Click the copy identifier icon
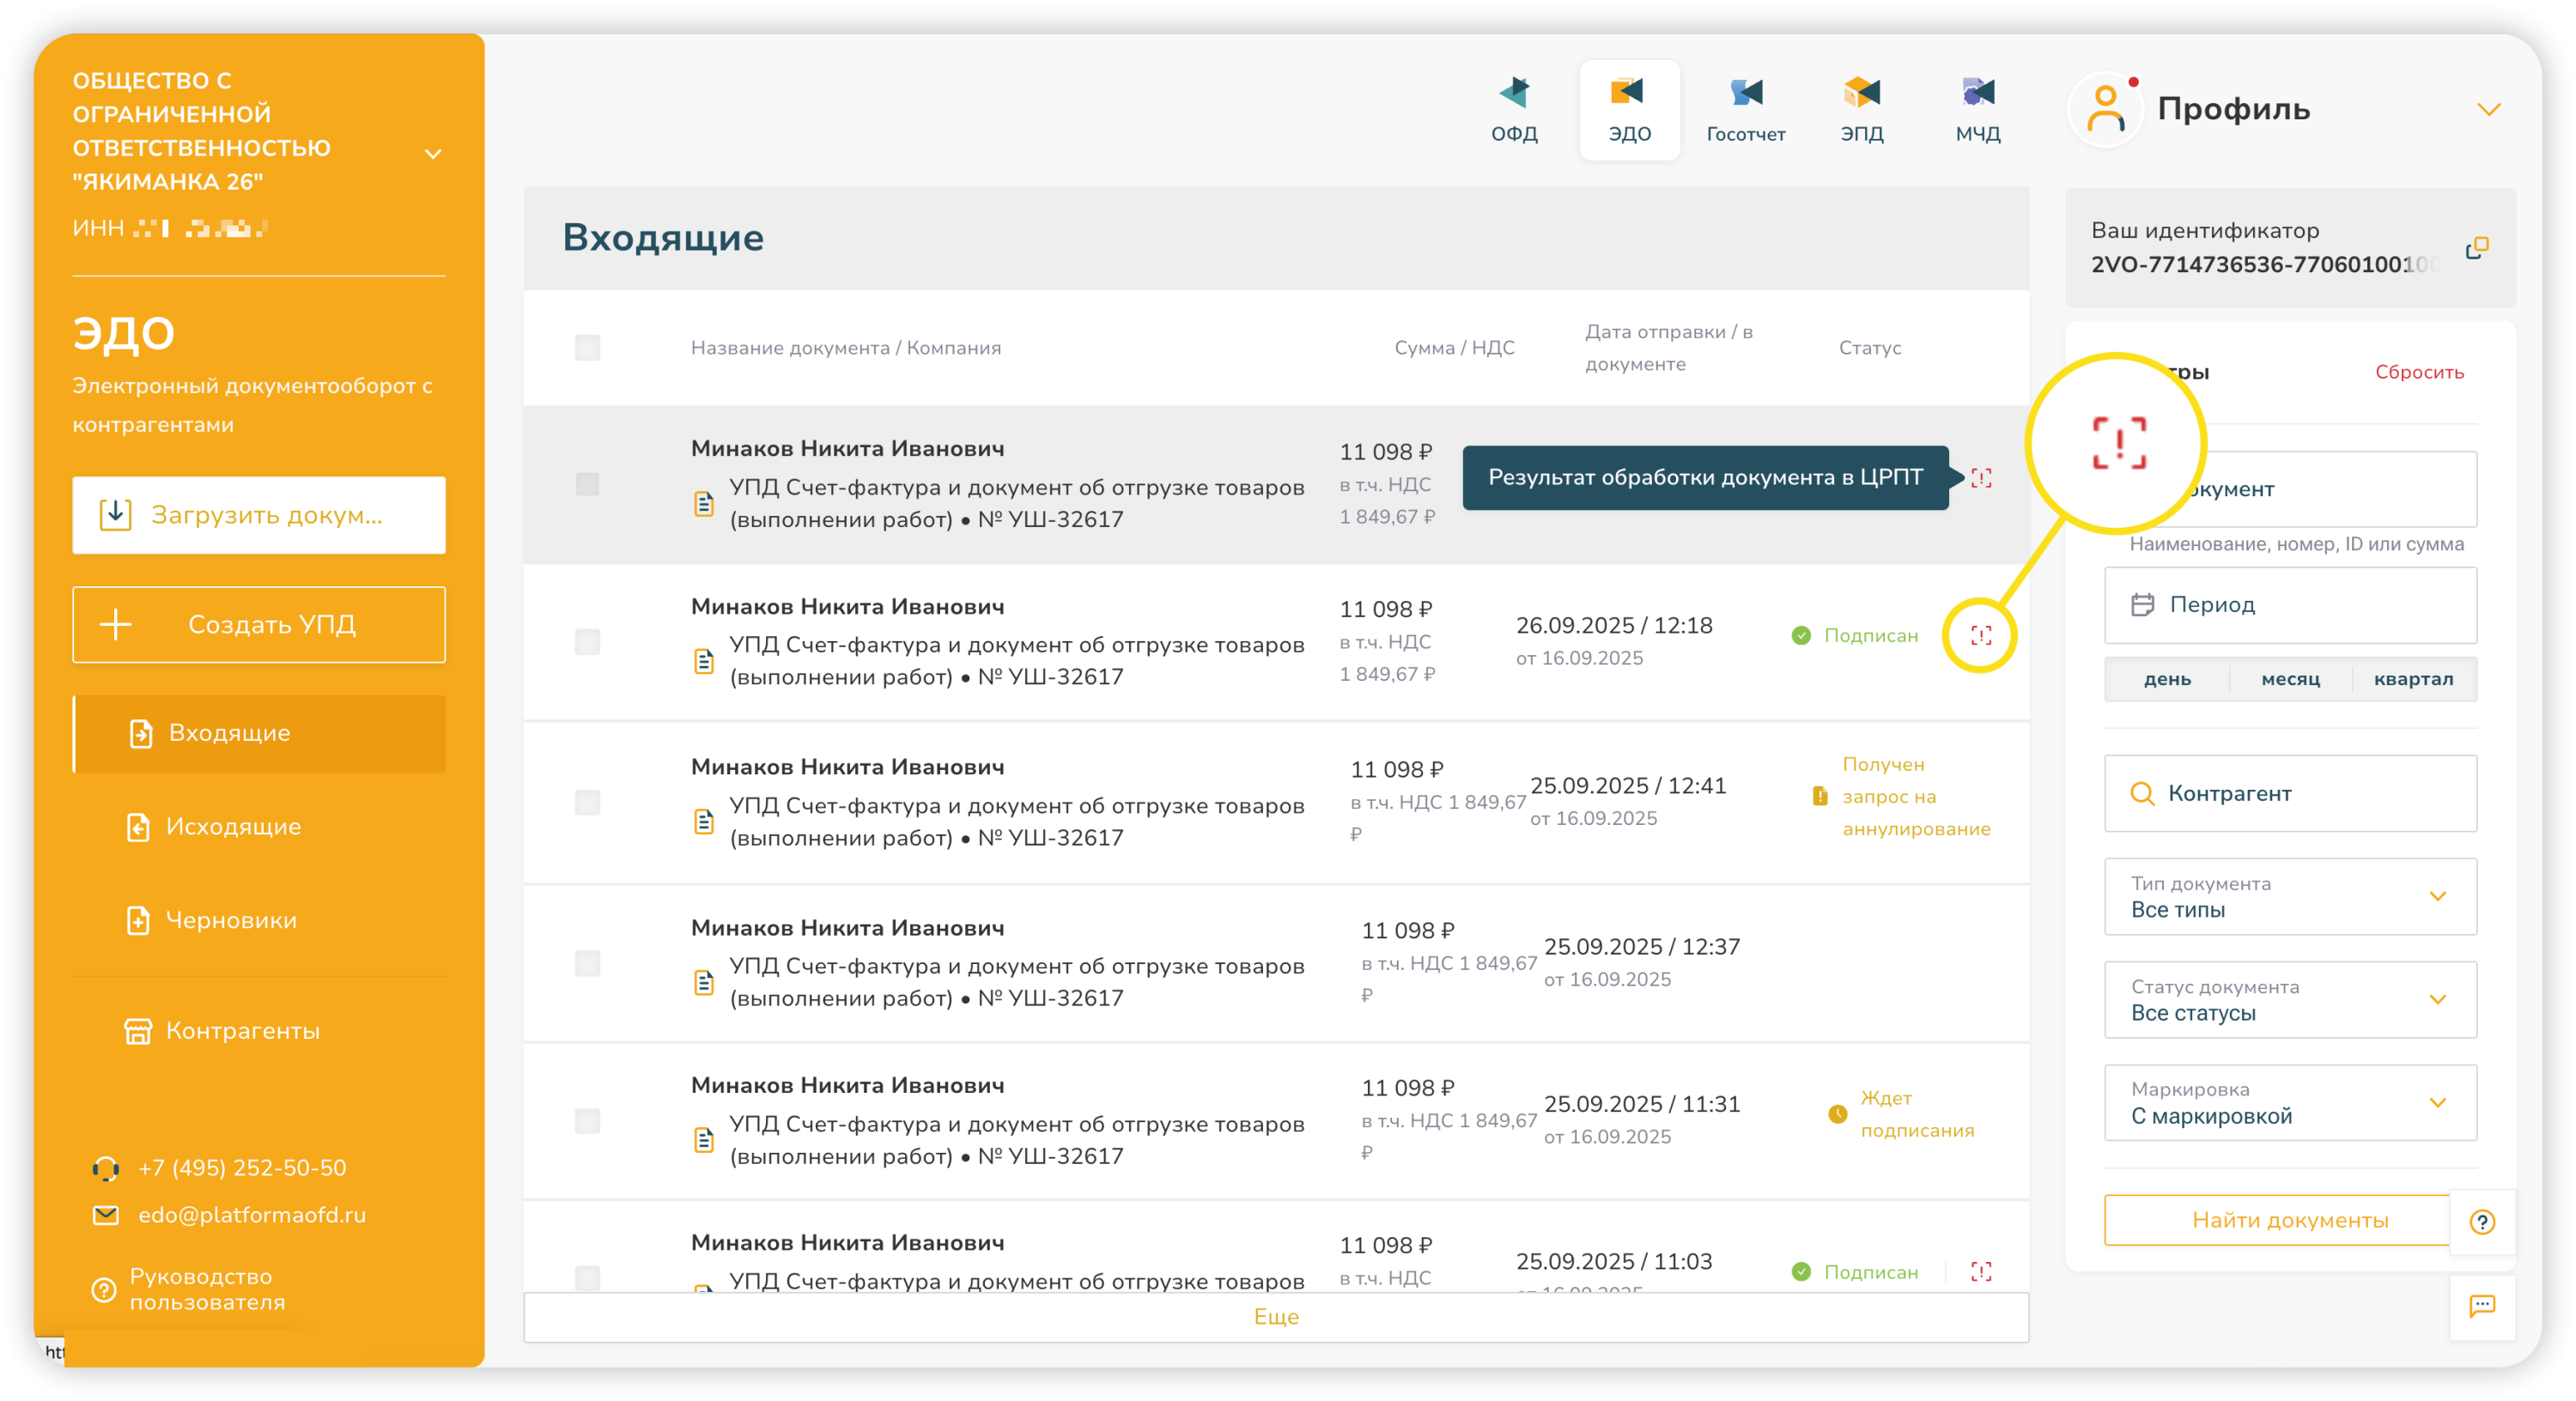2576x1401 pixels. click(2476, 248)
